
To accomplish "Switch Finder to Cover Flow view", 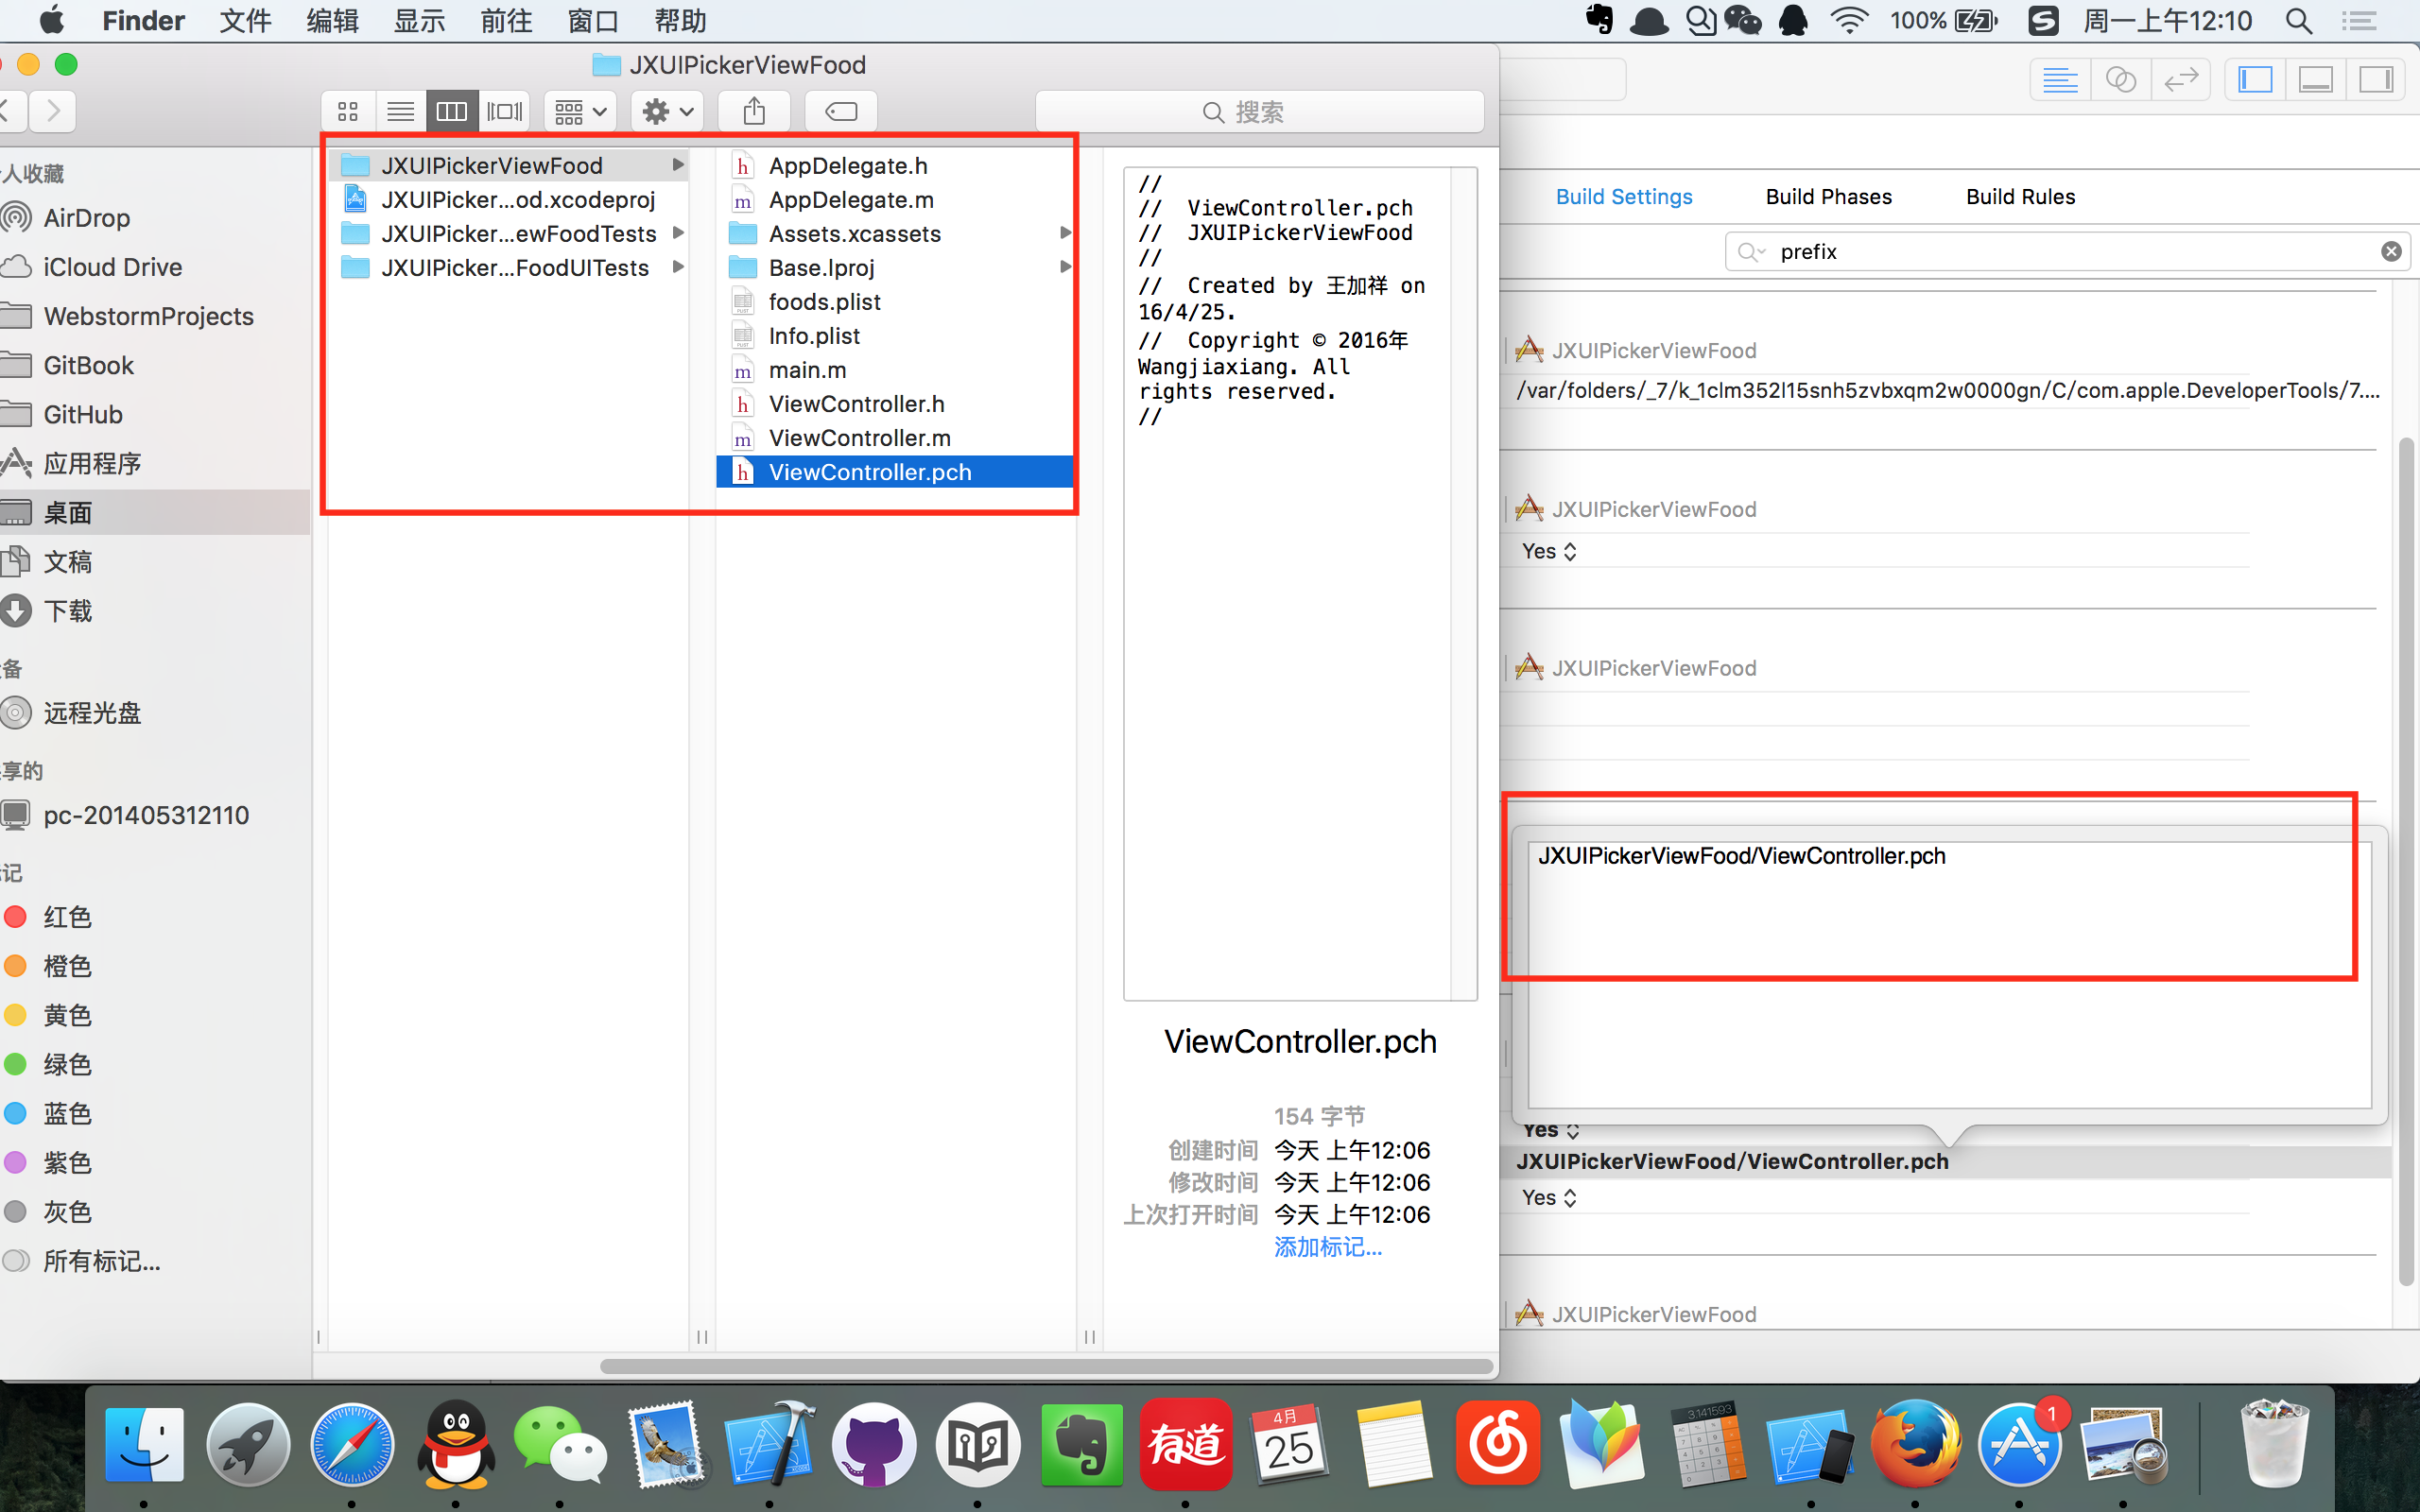I will coord(504,112).
